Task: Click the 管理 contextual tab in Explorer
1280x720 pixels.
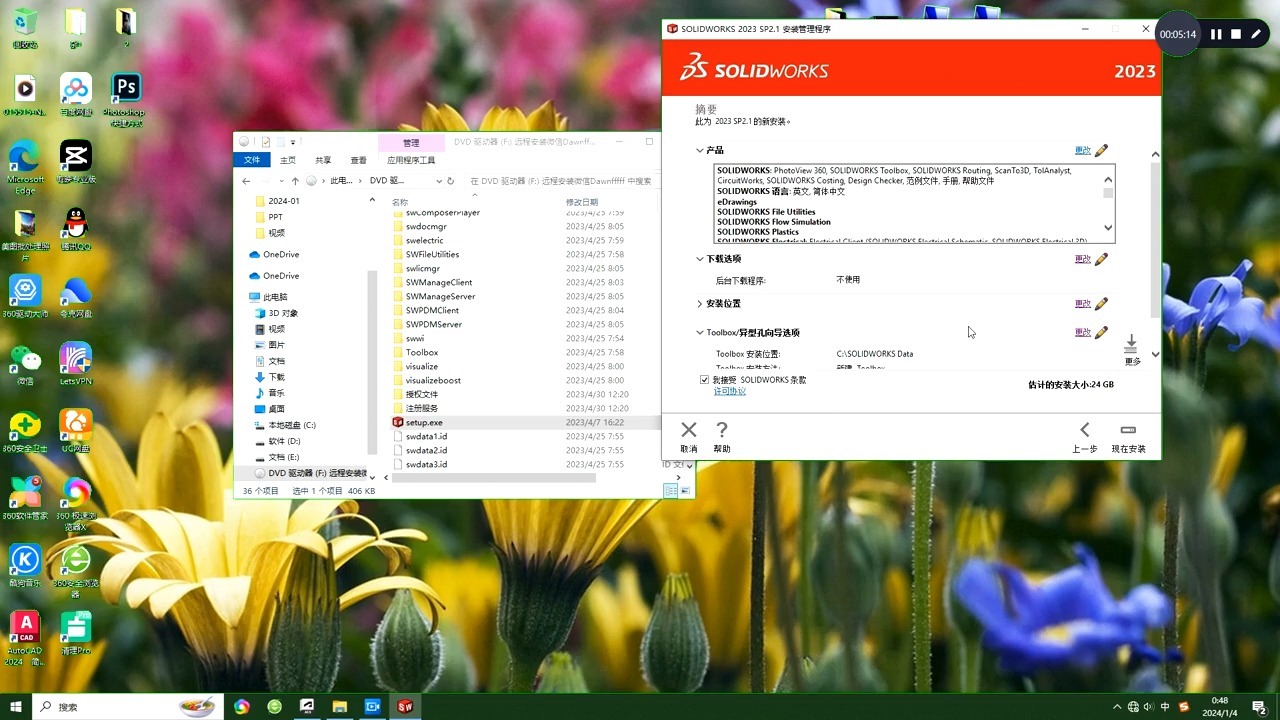Action: tap(411, 142)
